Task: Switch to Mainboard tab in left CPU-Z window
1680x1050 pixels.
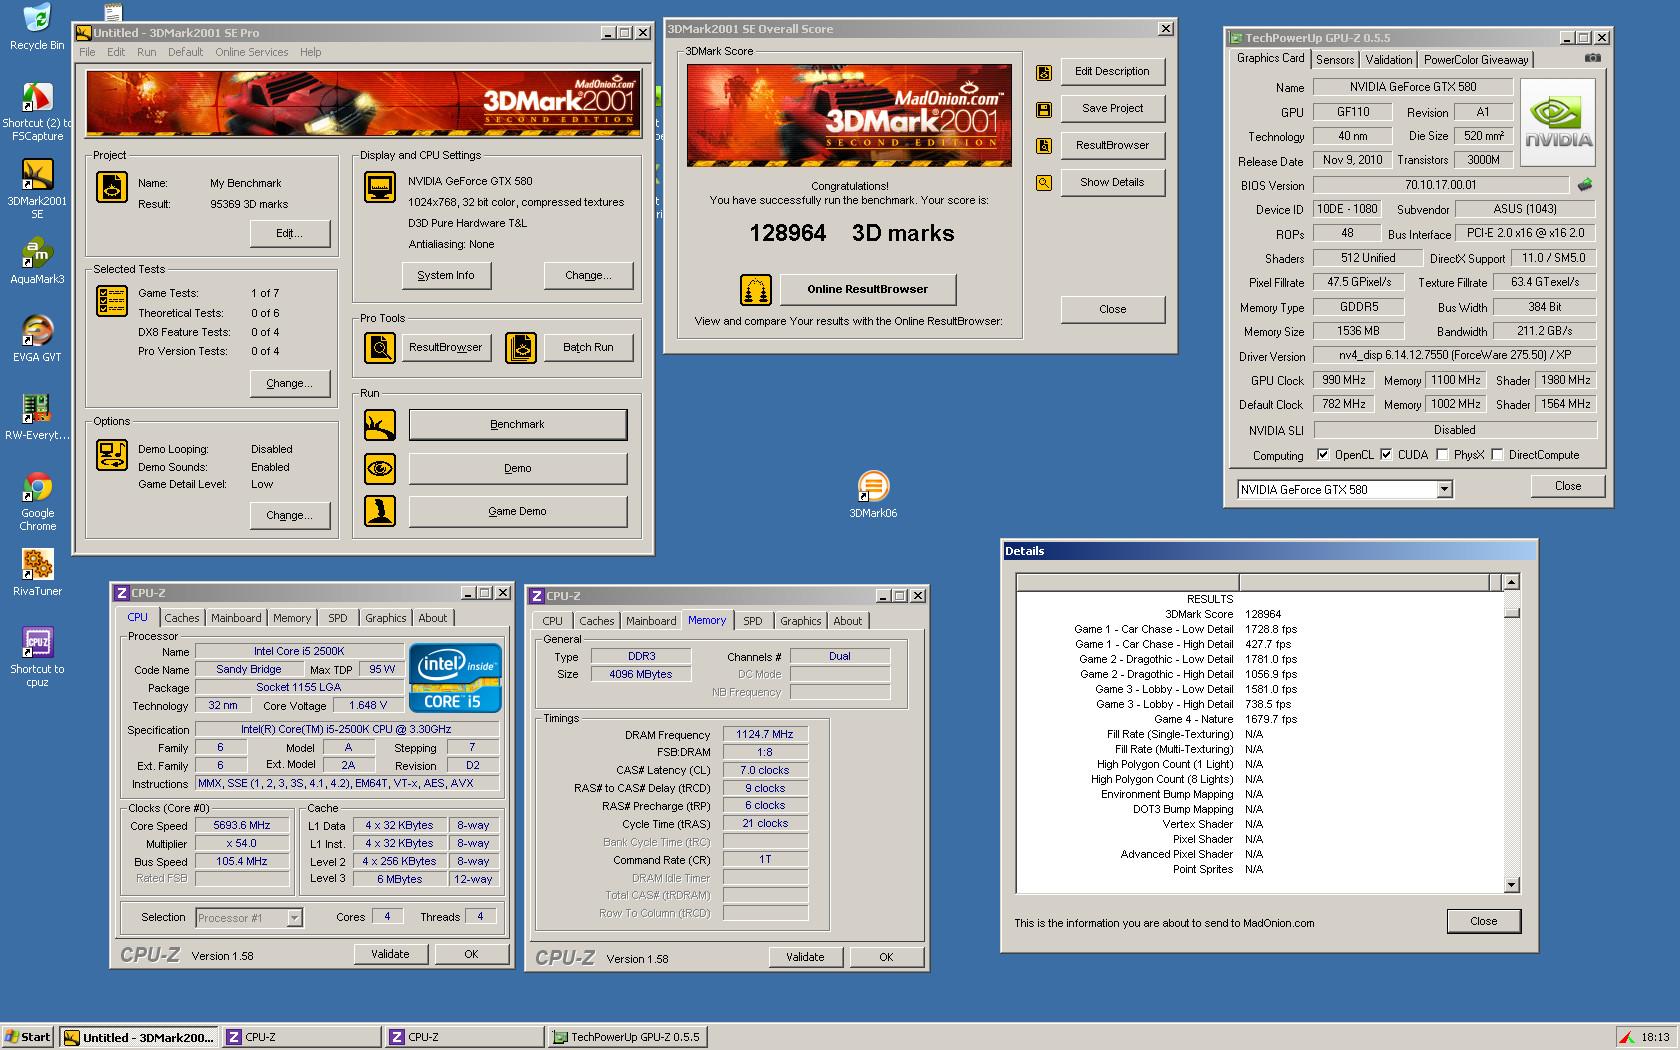Action: tap(236, 618)
